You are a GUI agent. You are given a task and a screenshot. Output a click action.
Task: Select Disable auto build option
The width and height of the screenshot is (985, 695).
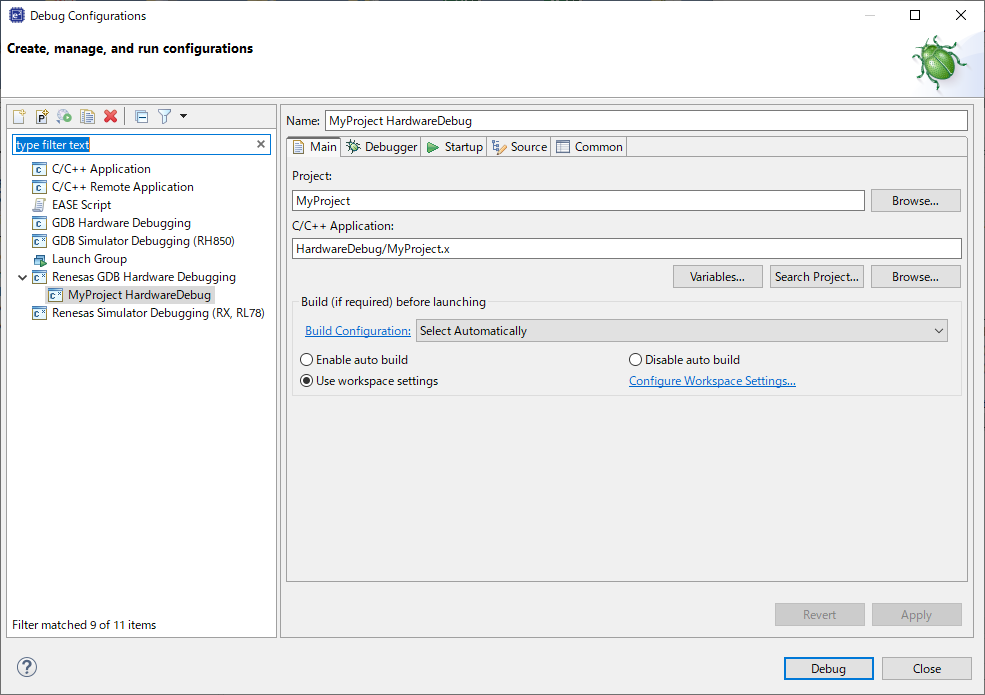tap(685, 360)
